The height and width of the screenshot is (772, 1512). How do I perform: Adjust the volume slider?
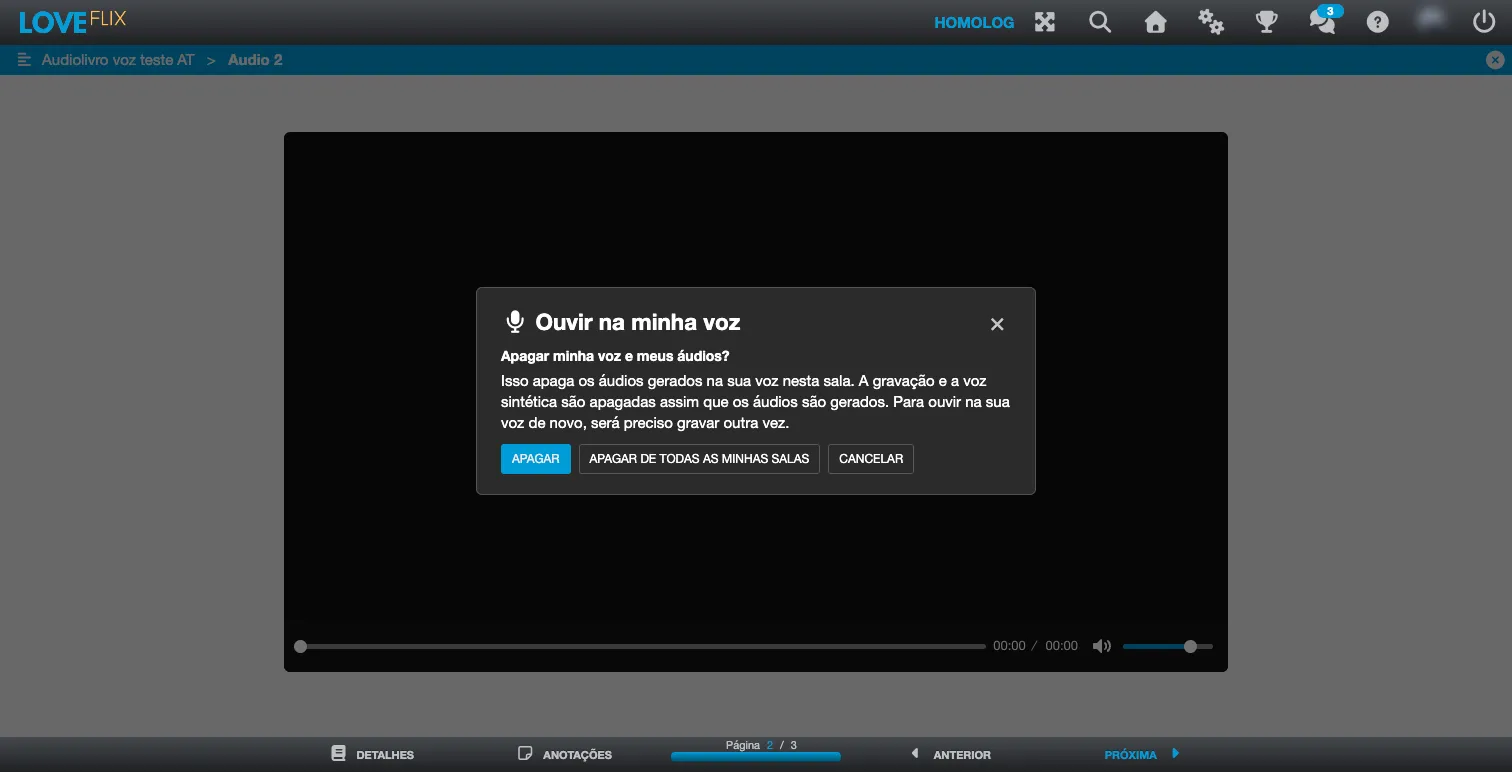1168,646
